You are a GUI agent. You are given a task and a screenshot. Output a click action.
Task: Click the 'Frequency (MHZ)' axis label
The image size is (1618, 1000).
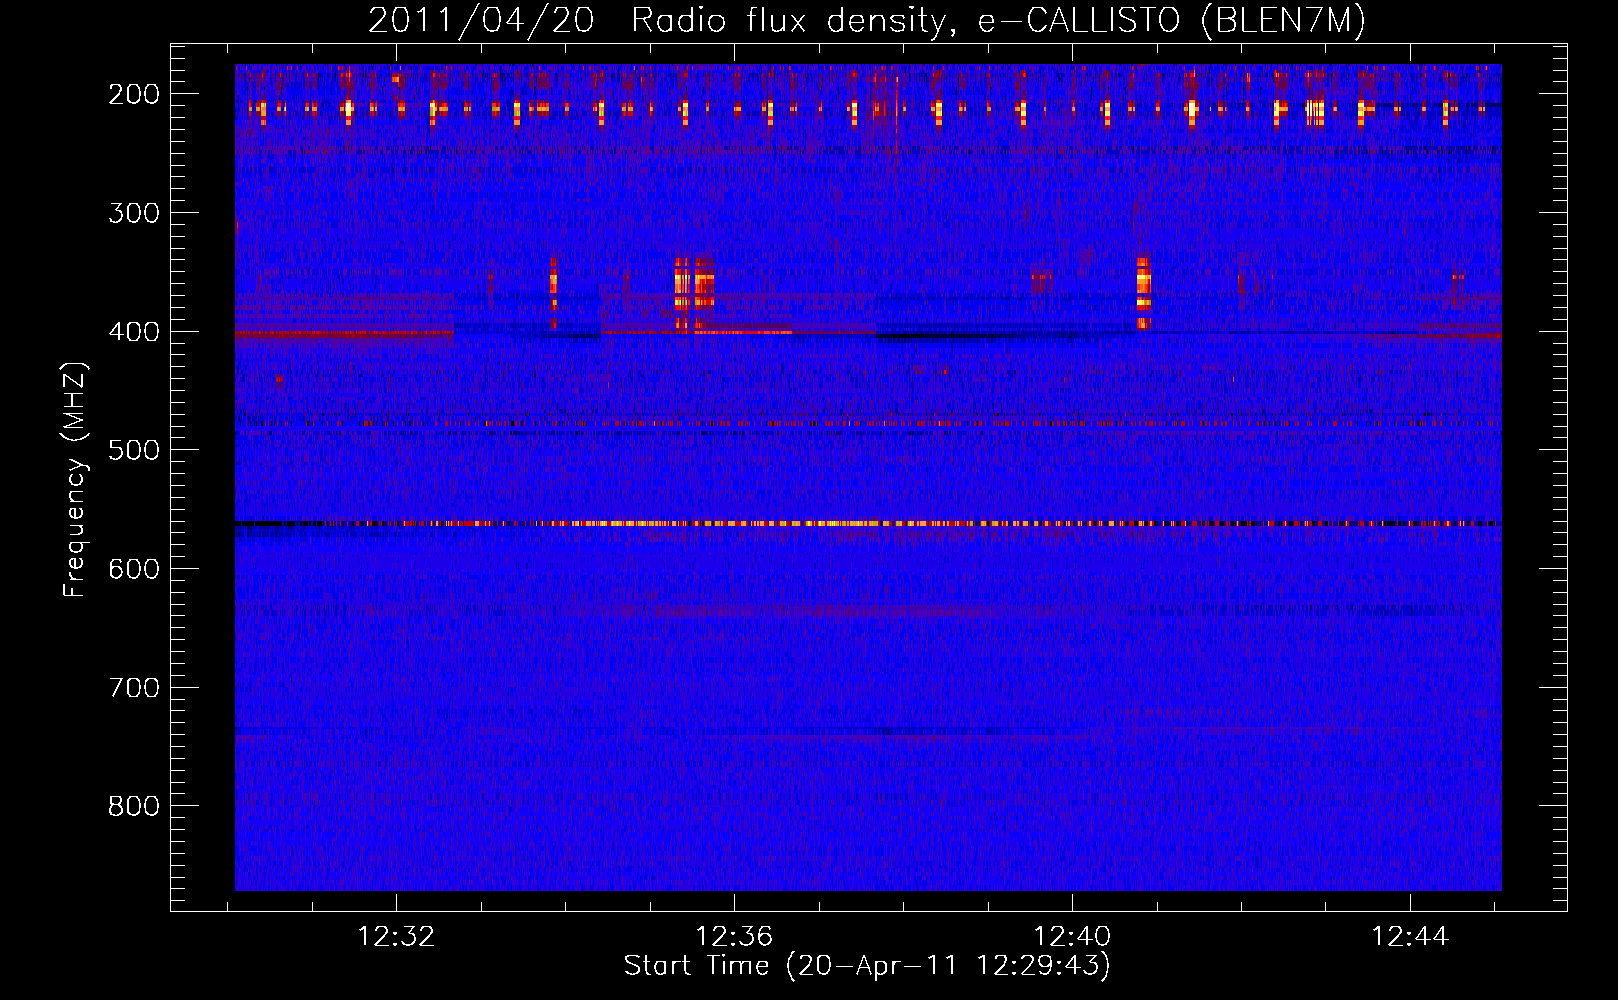(x=74, y=480)
